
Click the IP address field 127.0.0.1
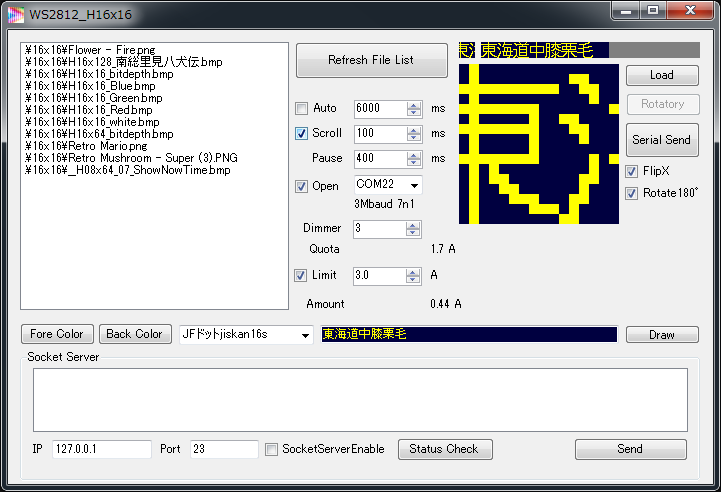(x=102, y=449)
